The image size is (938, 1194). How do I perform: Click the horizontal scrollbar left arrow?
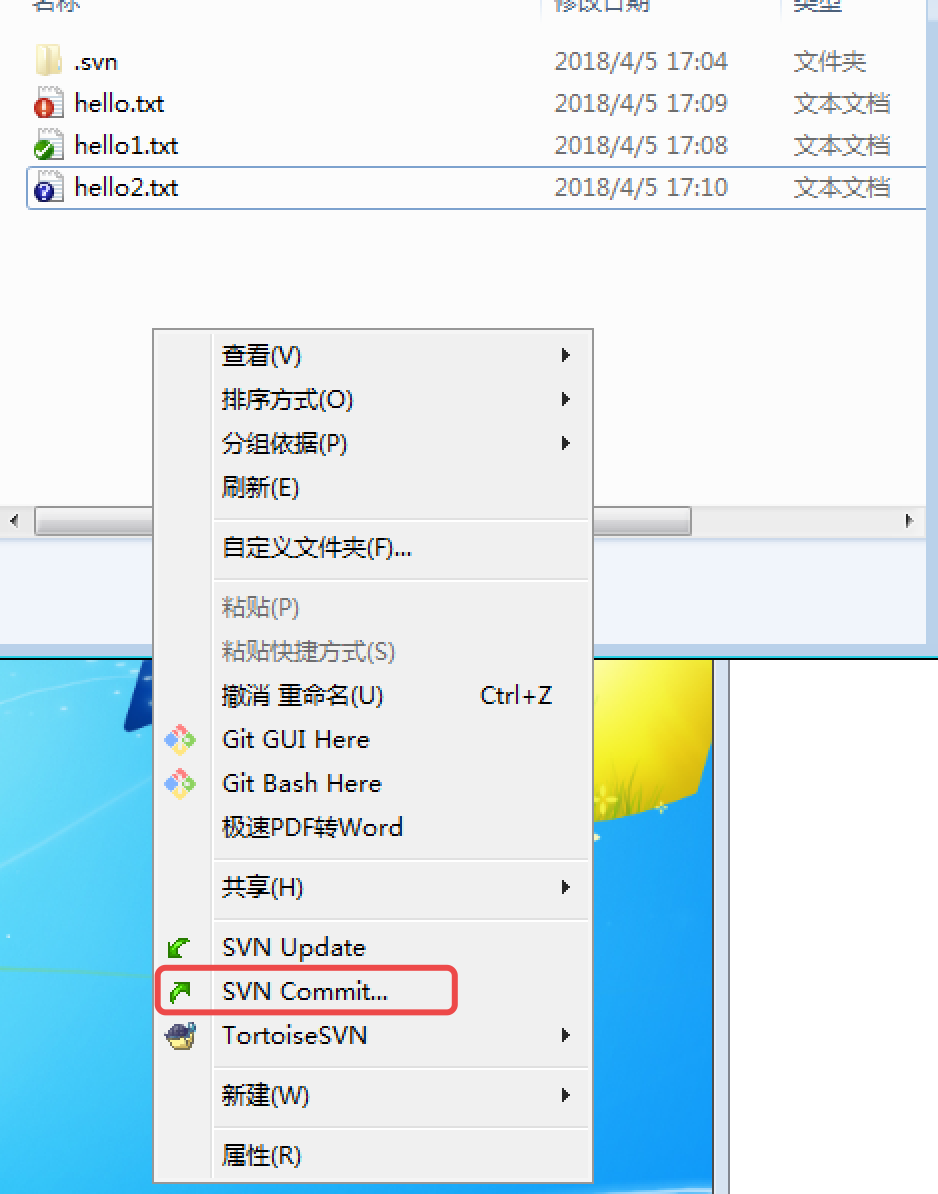[x=14, y=521]
